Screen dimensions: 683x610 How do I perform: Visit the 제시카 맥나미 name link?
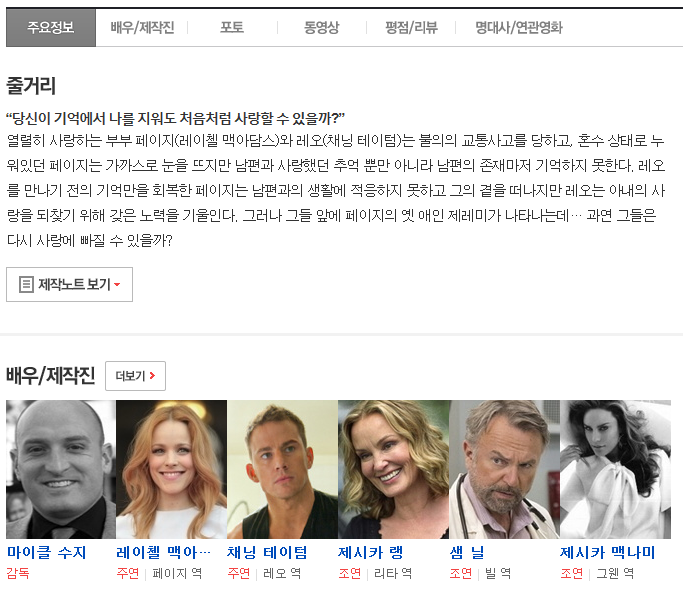607,552
